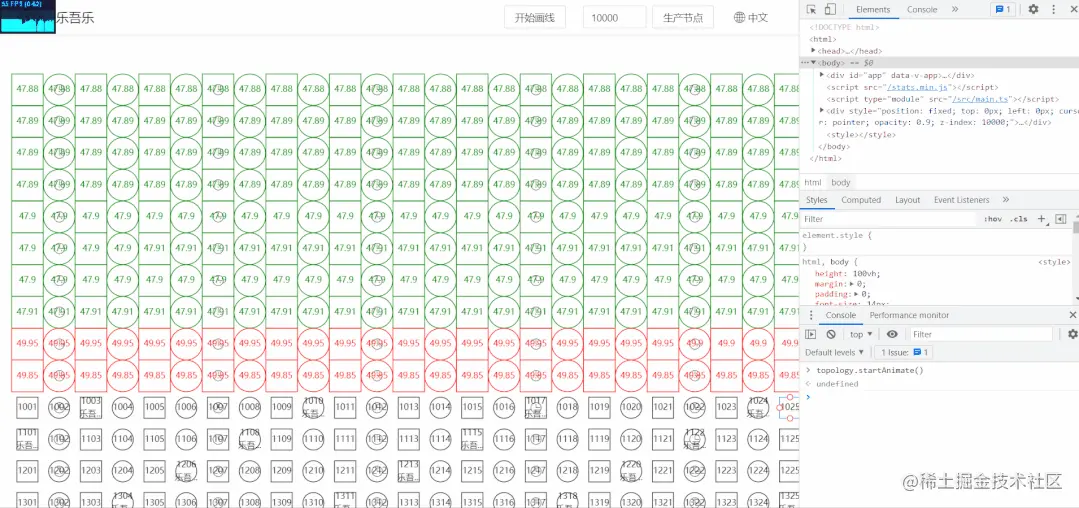Open the issues badge in top bar
Viewport: 1079px width, 508px height.
[1002, 10]
